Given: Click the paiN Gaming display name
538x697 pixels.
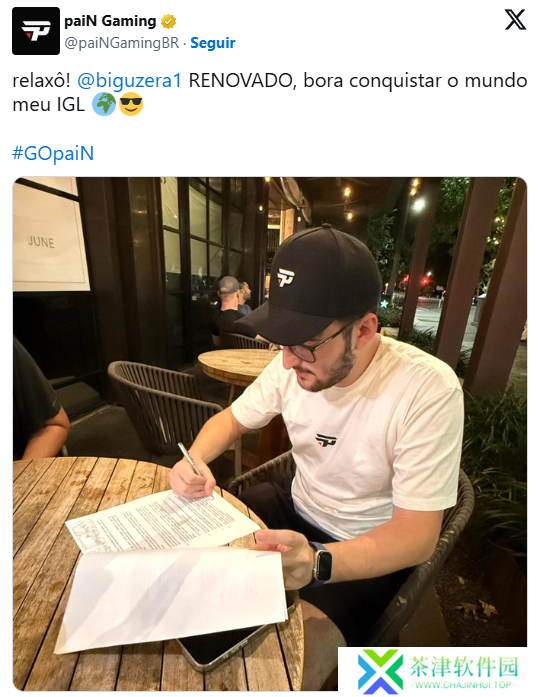Looking at the screenshot, I should [110, 21].
